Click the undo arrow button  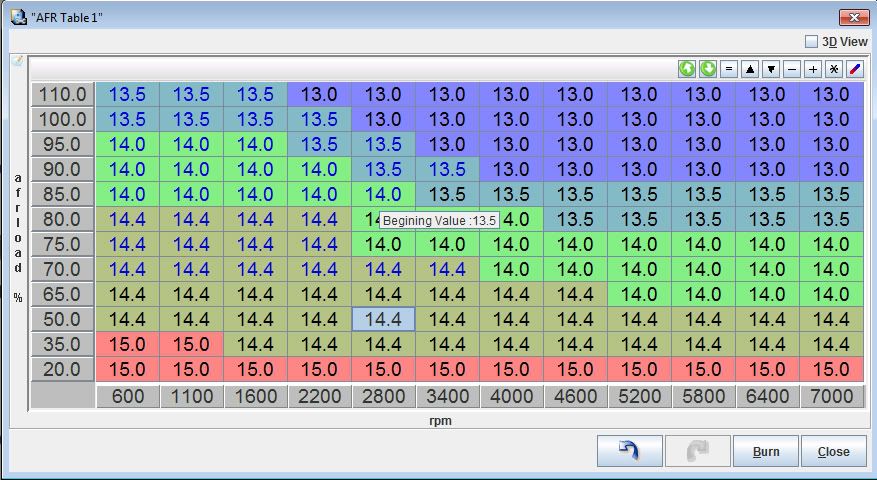coord(630,451)
